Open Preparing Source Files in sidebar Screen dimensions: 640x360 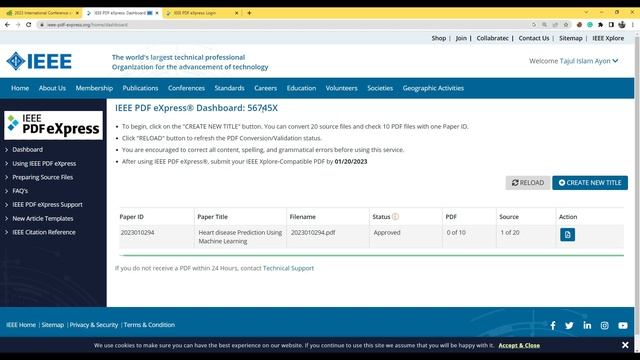pyautogui.click(x=42, y=177)
